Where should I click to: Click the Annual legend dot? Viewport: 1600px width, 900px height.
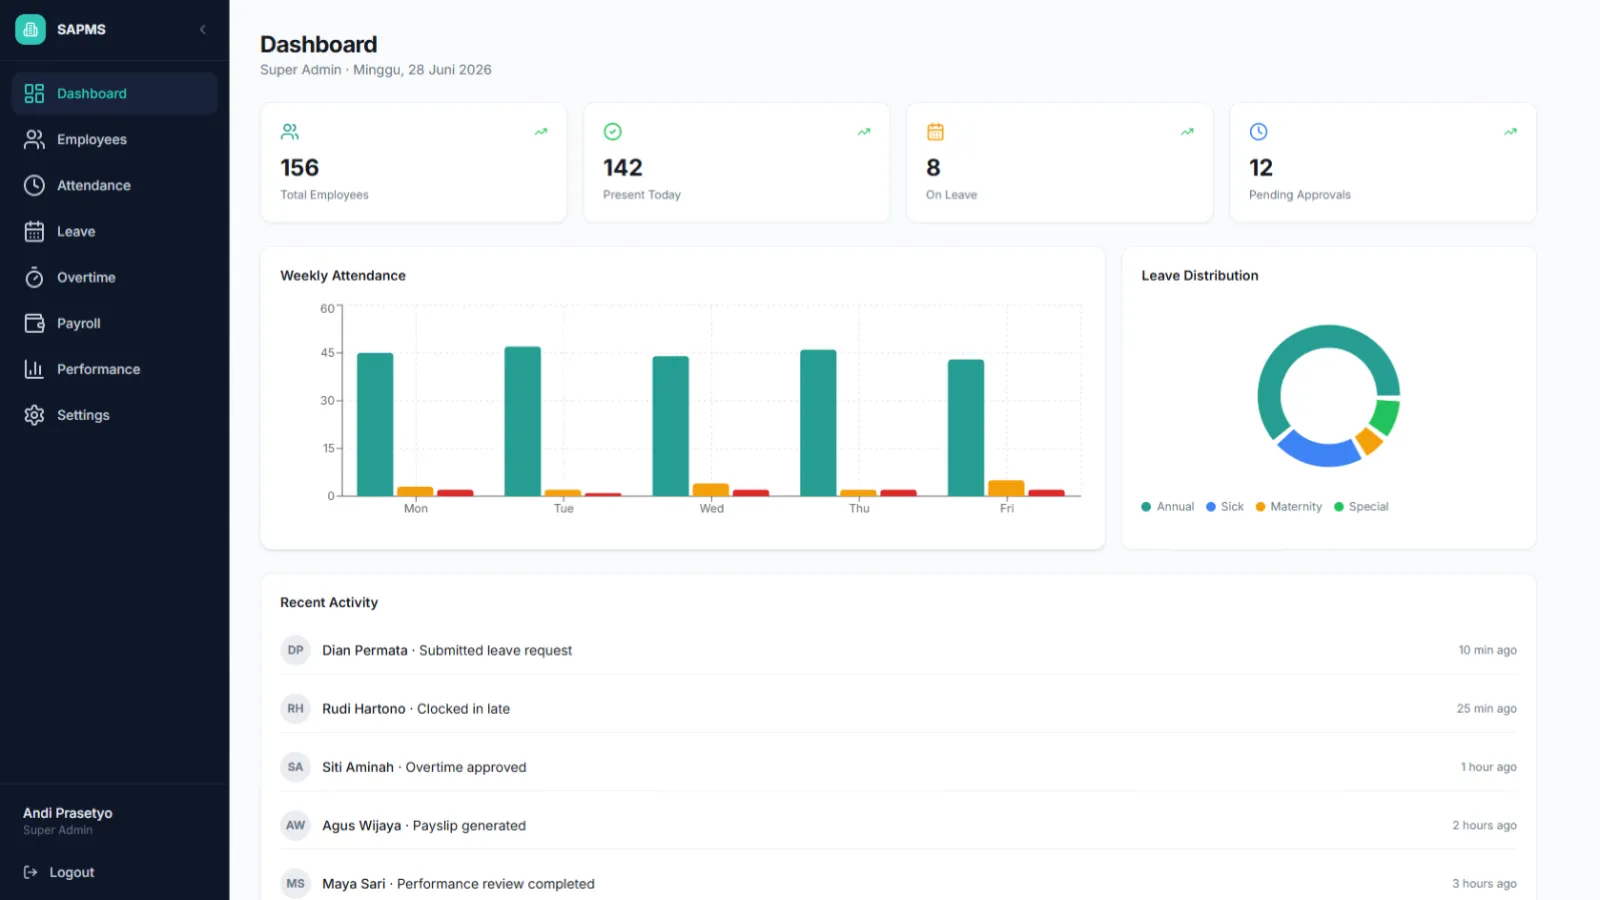(x=1146, y=507)
